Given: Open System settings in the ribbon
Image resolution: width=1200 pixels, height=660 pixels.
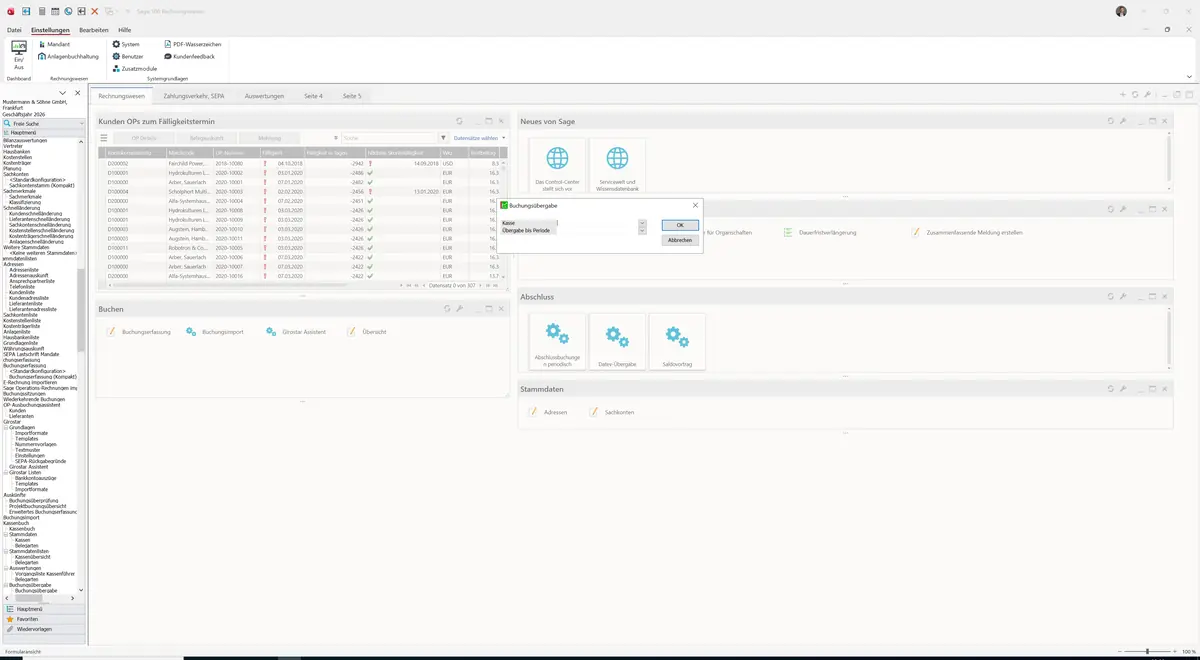Looking at the screenshot, I should click(126, 44).
